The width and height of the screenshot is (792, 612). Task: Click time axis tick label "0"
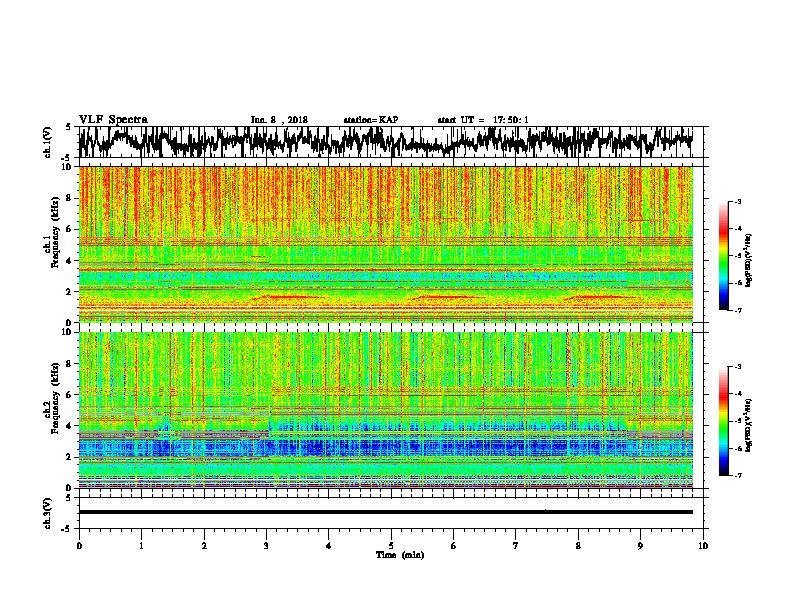(79, 546)
